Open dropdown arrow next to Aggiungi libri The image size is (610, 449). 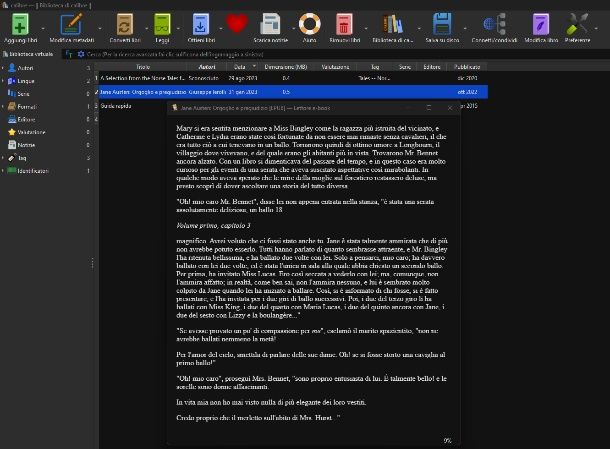click(43, 28)
